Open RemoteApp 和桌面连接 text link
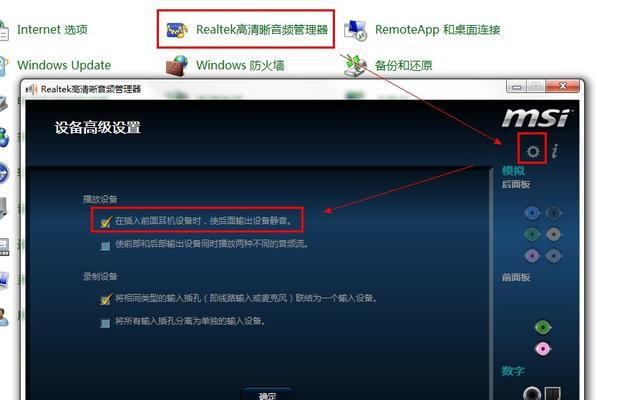617x400 pixels. point(438,29)
